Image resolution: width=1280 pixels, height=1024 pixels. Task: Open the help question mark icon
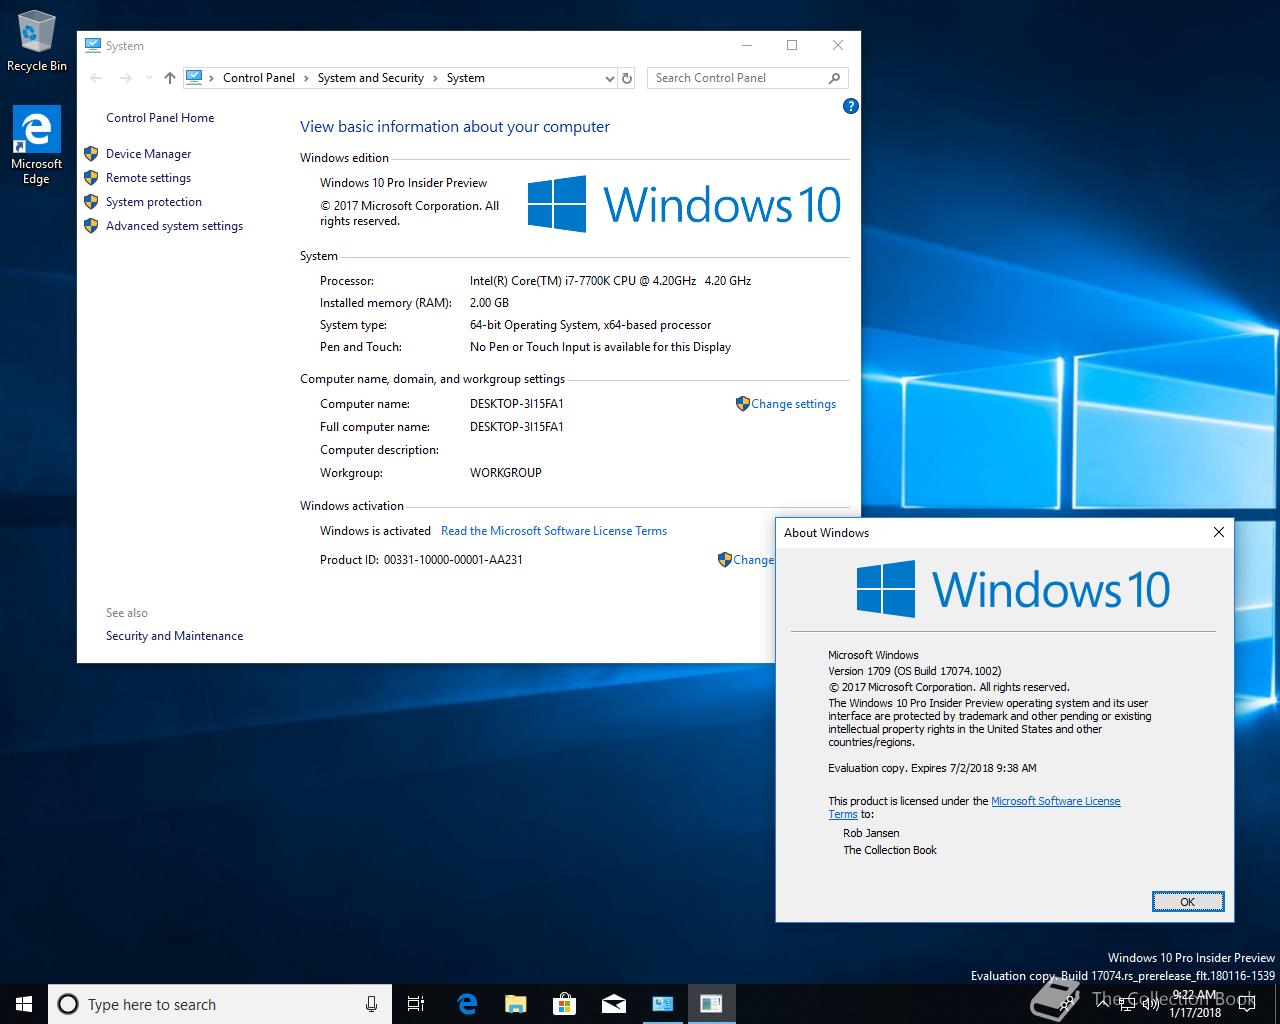(x=851, y=106)
